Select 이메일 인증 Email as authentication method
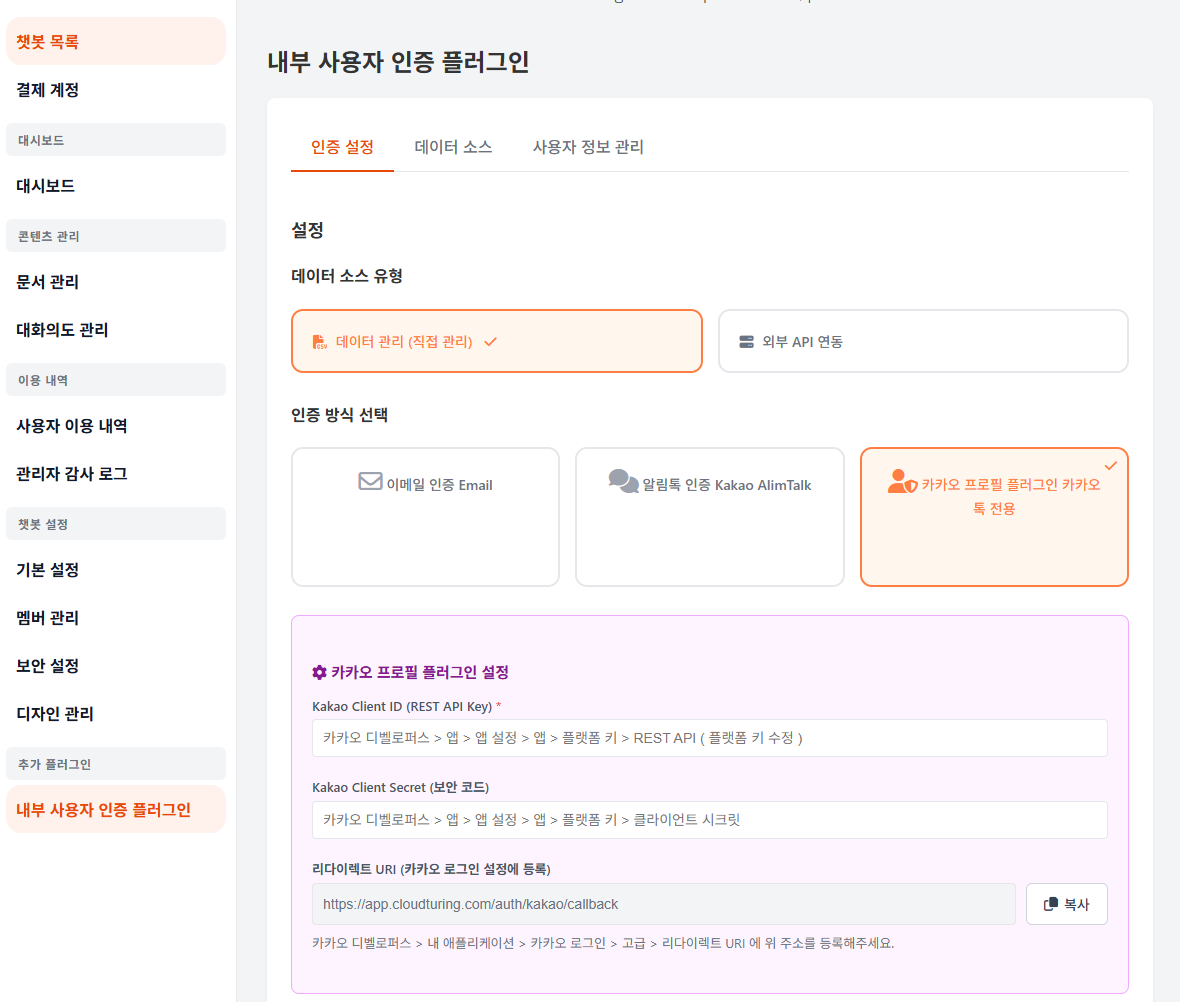Image resolution: width=1180 pixels, height=1002 pixels. [425, 516]
